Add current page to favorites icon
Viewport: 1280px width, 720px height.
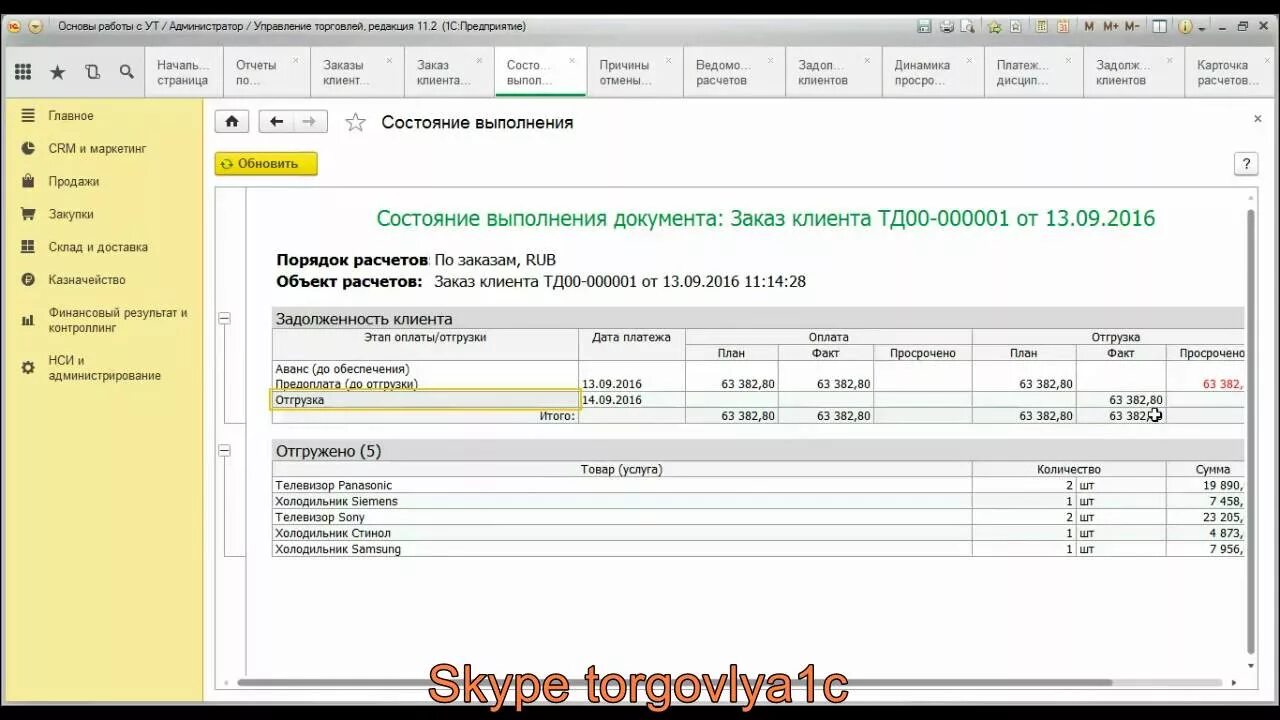(997, 27)
